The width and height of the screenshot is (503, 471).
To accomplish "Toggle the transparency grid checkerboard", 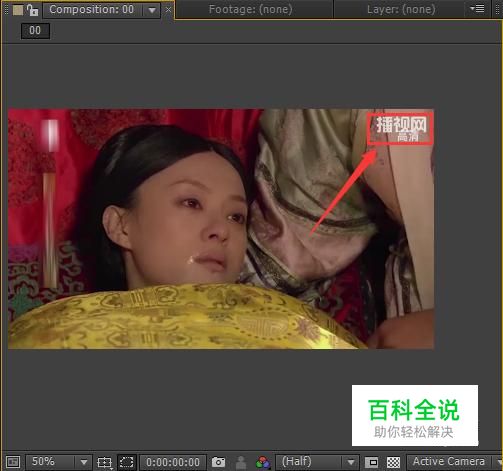I will tap(393, 462).
